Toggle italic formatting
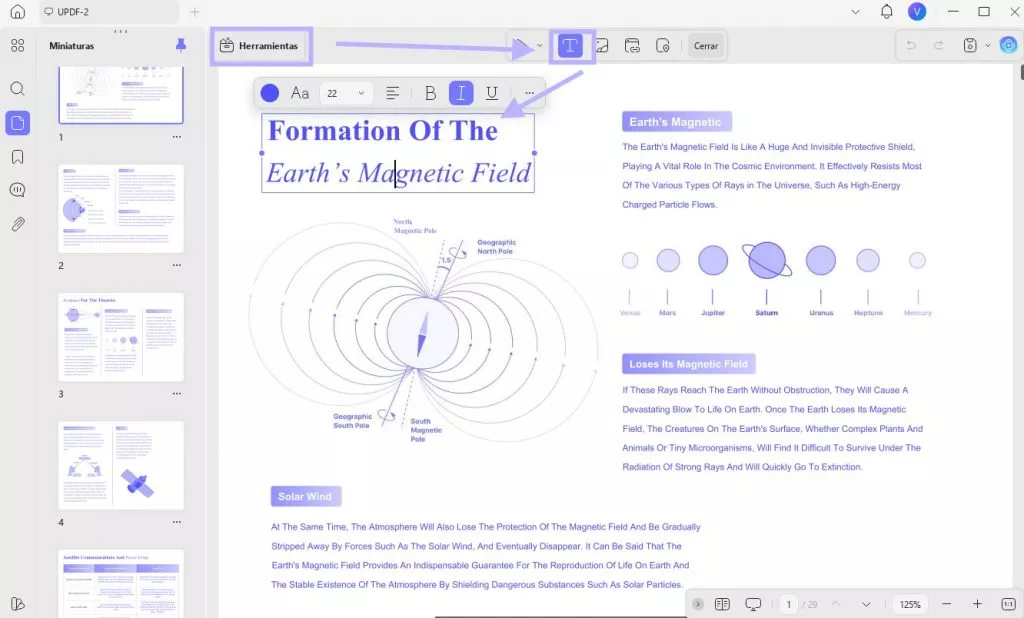 [x=461, y=93]
